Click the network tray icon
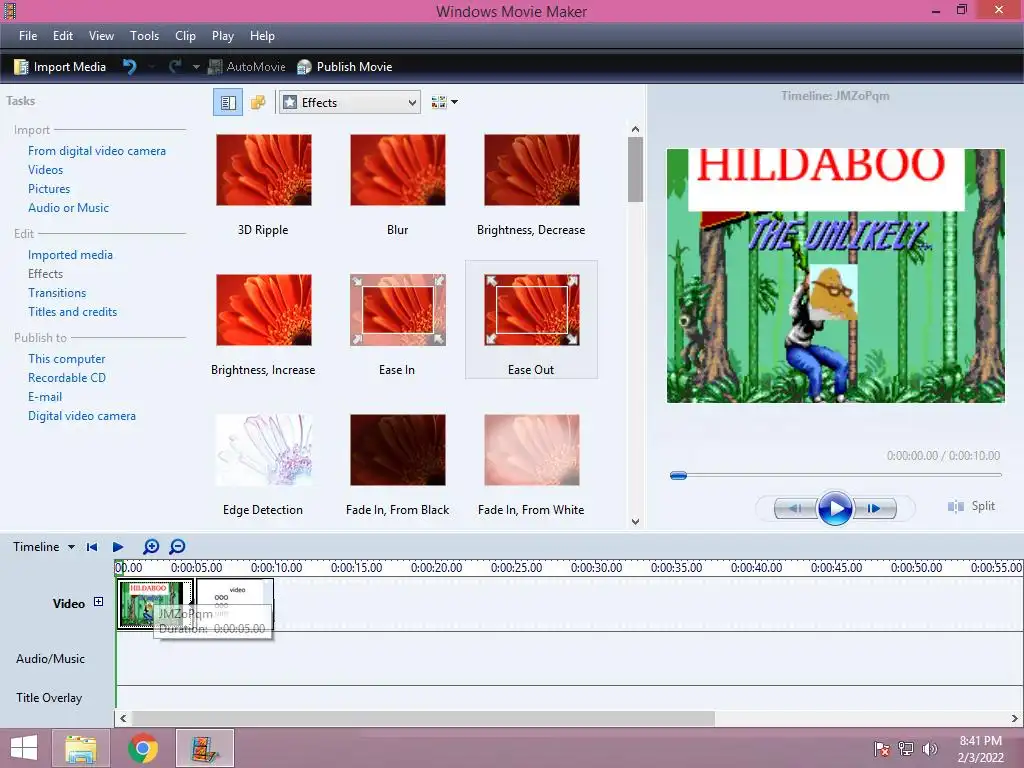The image size is (1024, 768). click(906, 748)
